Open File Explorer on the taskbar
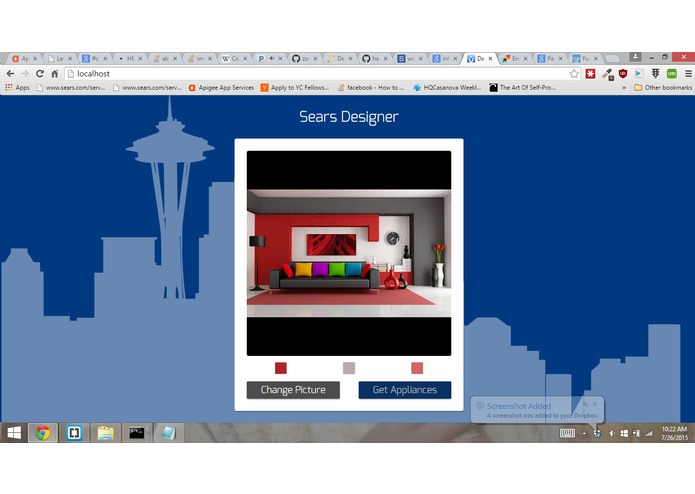 coord(105,433)
